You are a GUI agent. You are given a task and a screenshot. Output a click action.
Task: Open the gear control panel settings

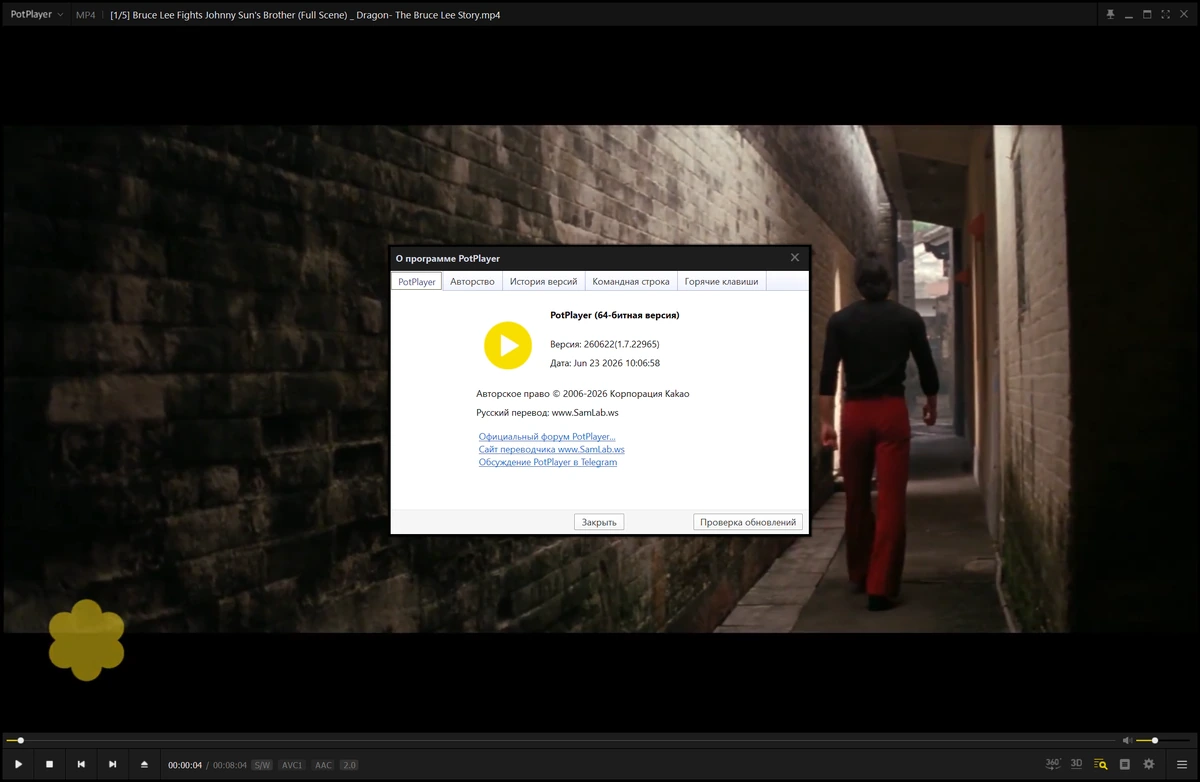coord(1148,764)
